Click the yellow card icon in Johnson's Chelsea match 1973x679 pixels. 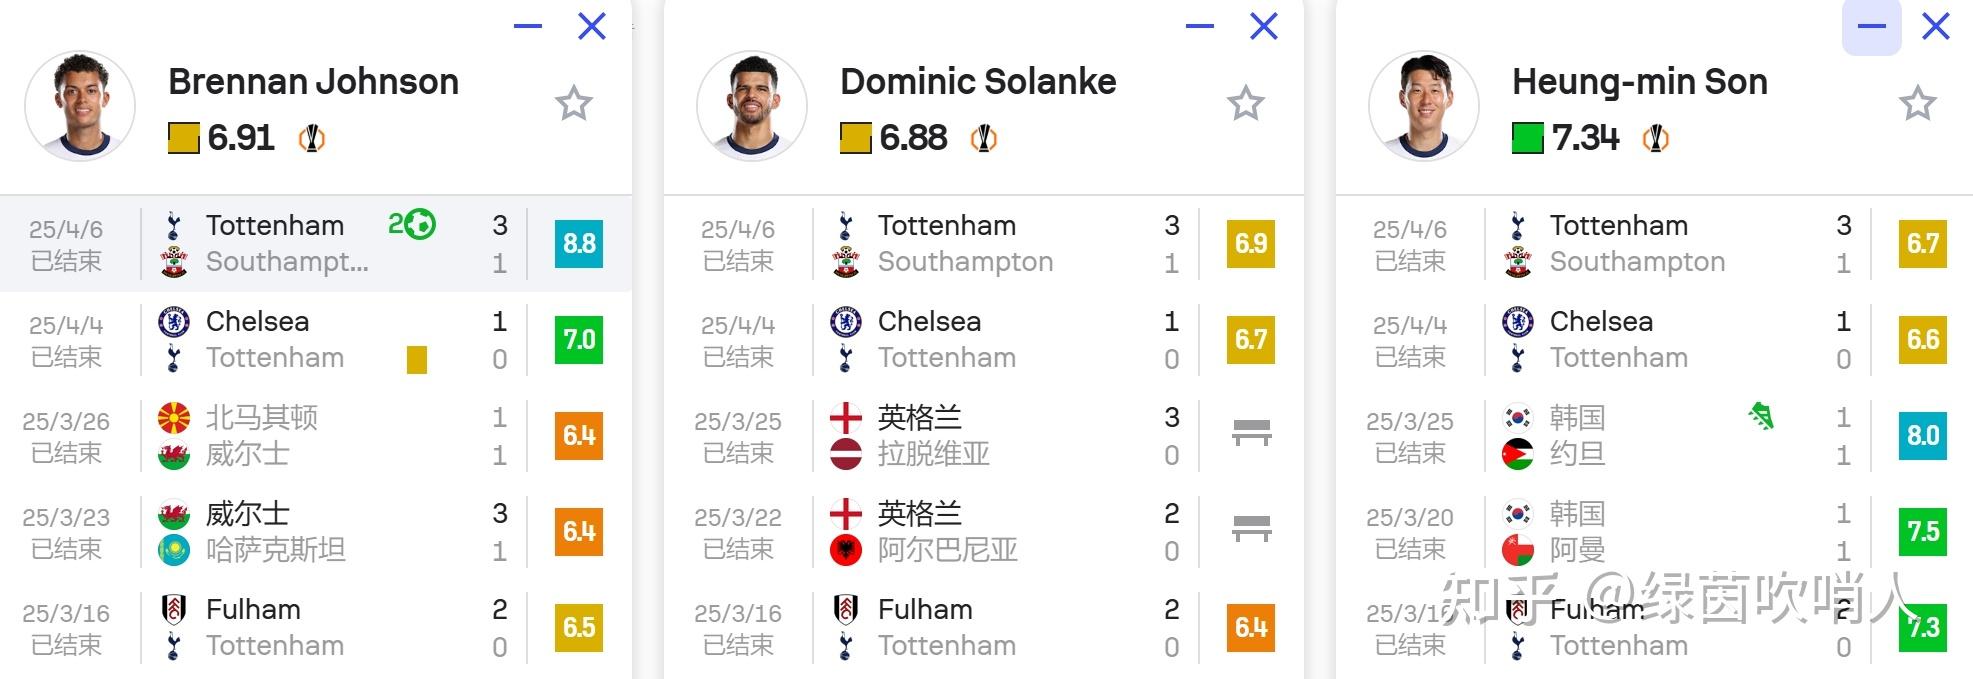tap(417, 359)
